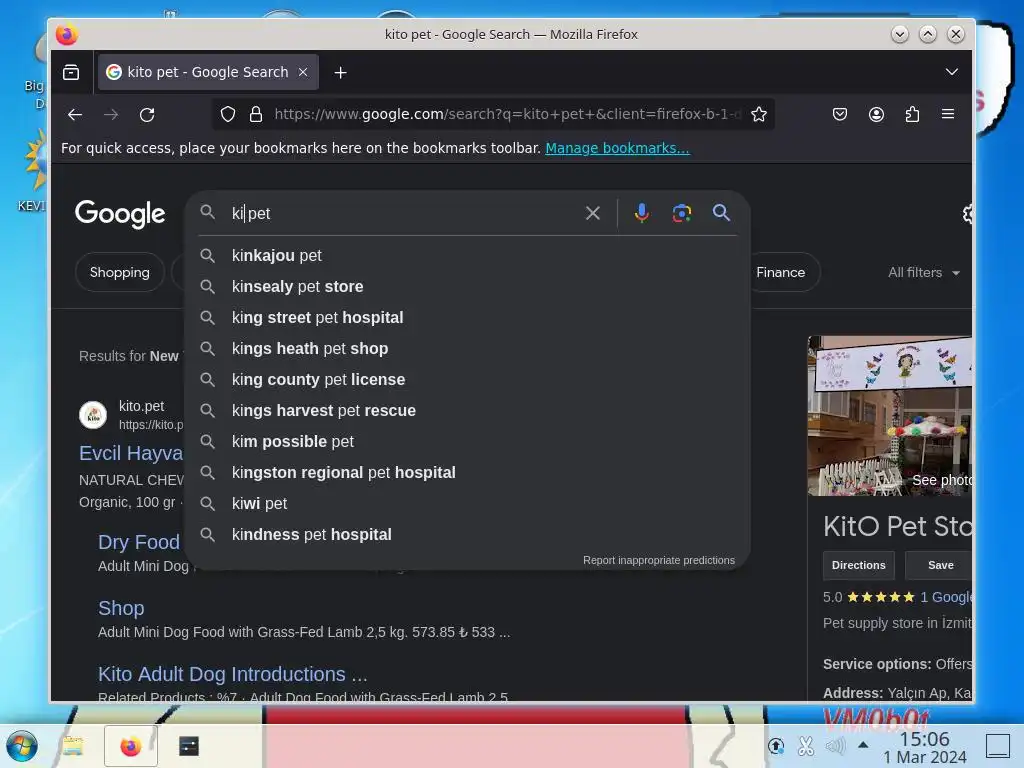Expand the list all tabs chevron
Screen dimensions: 1024x768
click(952, 72)
